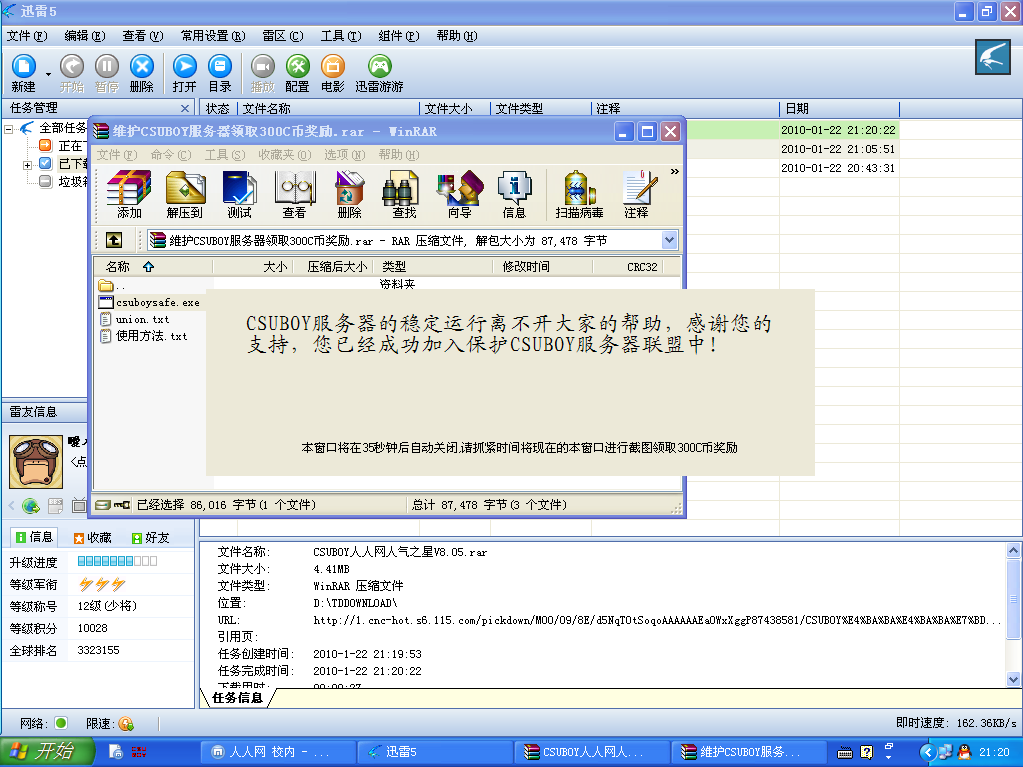Select the 任务信息 tab at bottom
Screen dimensions: 1023x767
tap(237, 697)
